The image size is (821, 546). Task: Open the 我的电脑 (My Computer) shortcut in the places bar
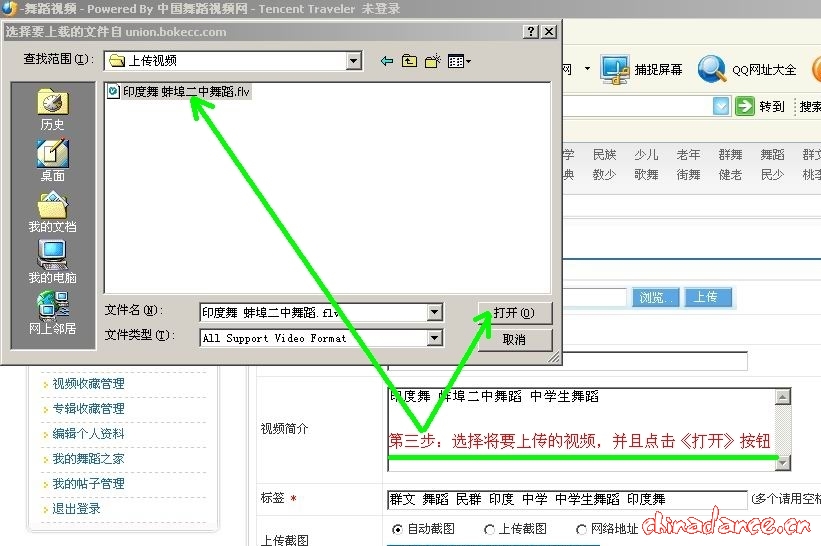52,262
